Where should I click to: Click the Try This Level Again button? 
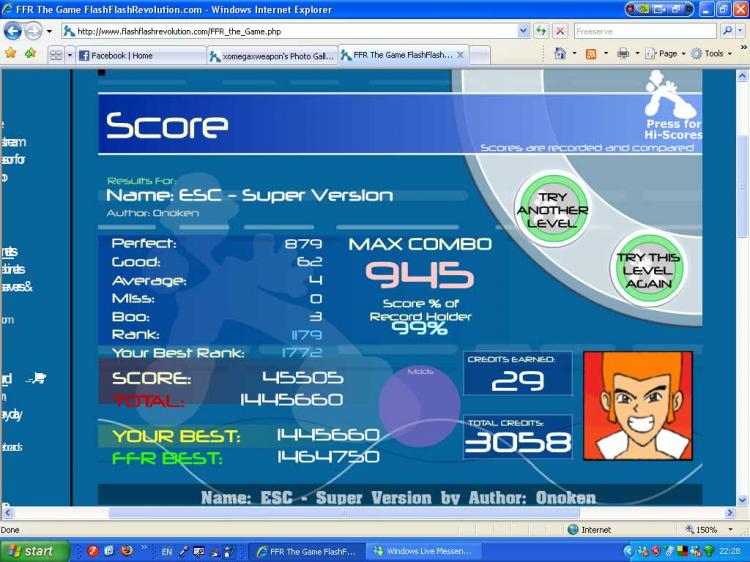click(x=648, y=270)
